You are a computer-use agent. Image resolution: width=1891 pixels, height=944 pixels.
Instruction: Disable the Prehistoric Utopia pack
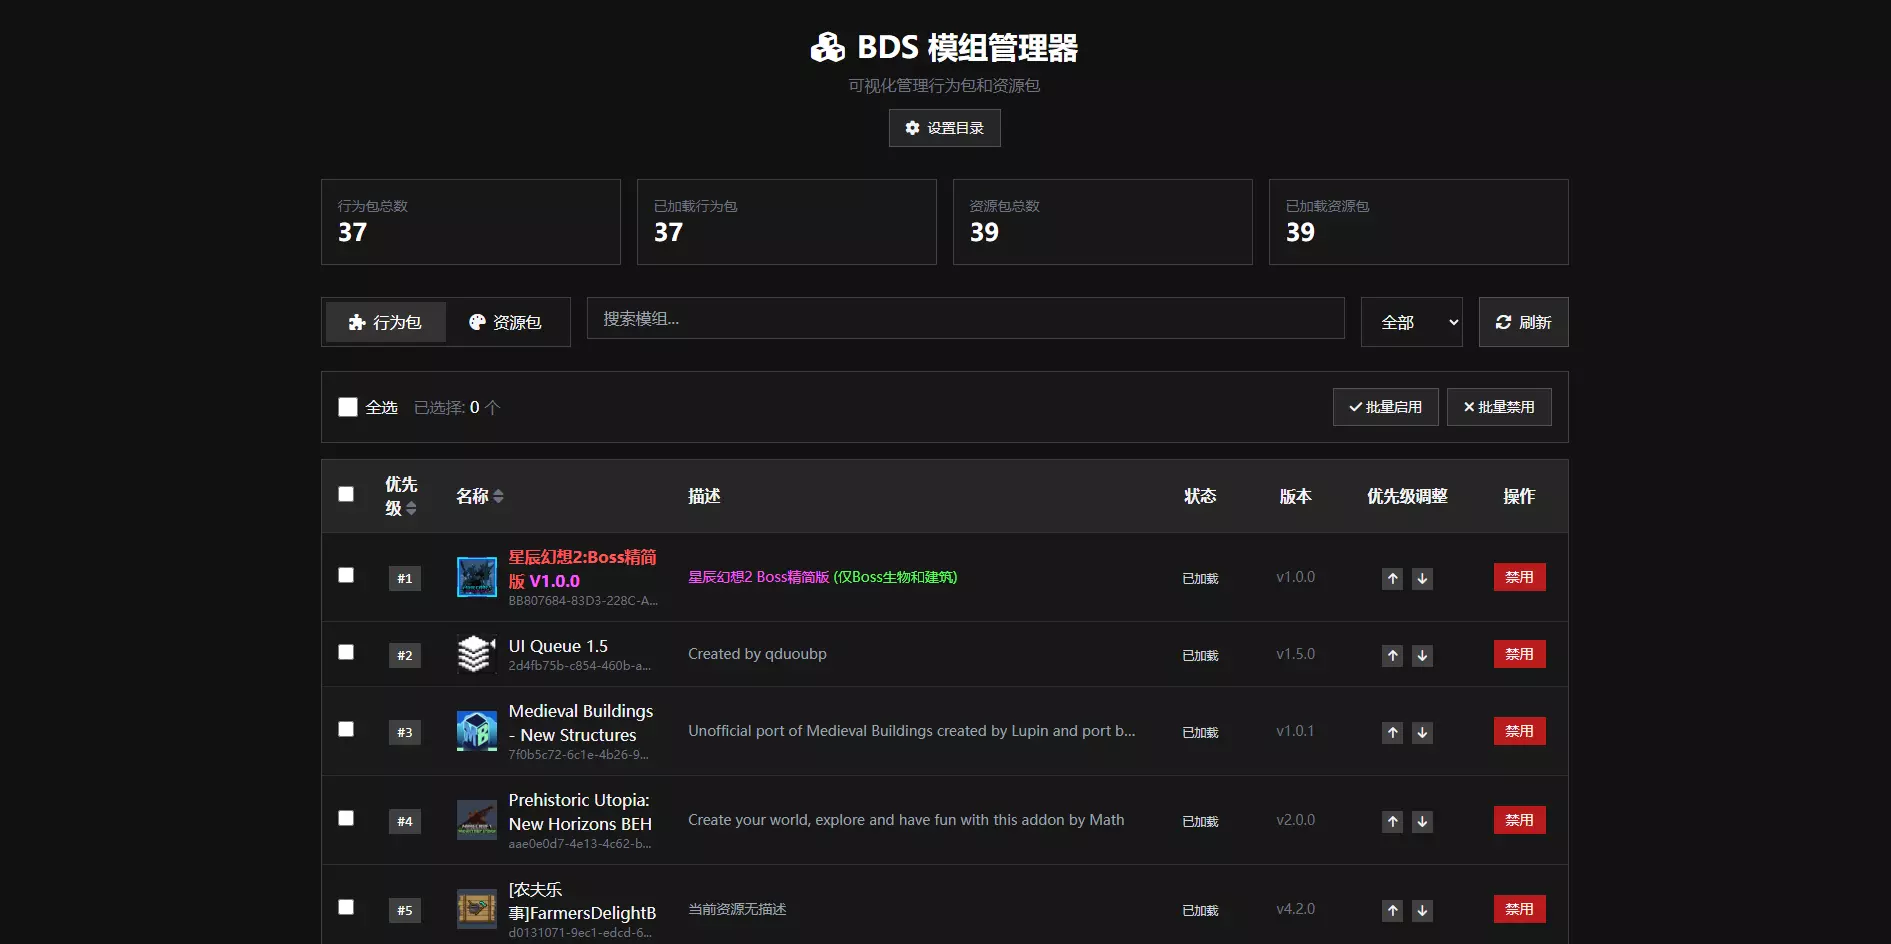pos(1520,820)
